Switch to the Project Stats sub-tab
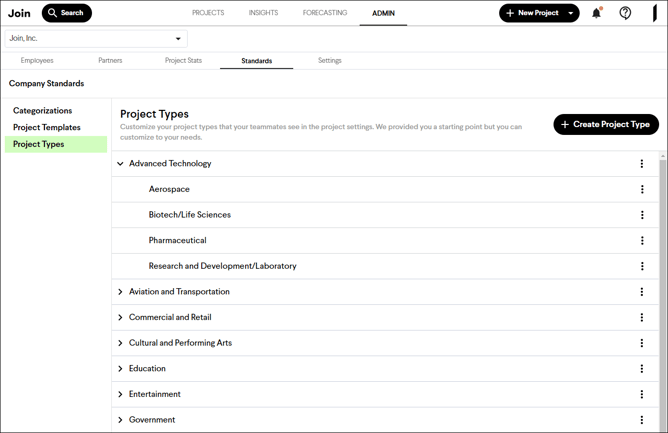The width and height of the screenshot is (668, 433). [184, 61]
